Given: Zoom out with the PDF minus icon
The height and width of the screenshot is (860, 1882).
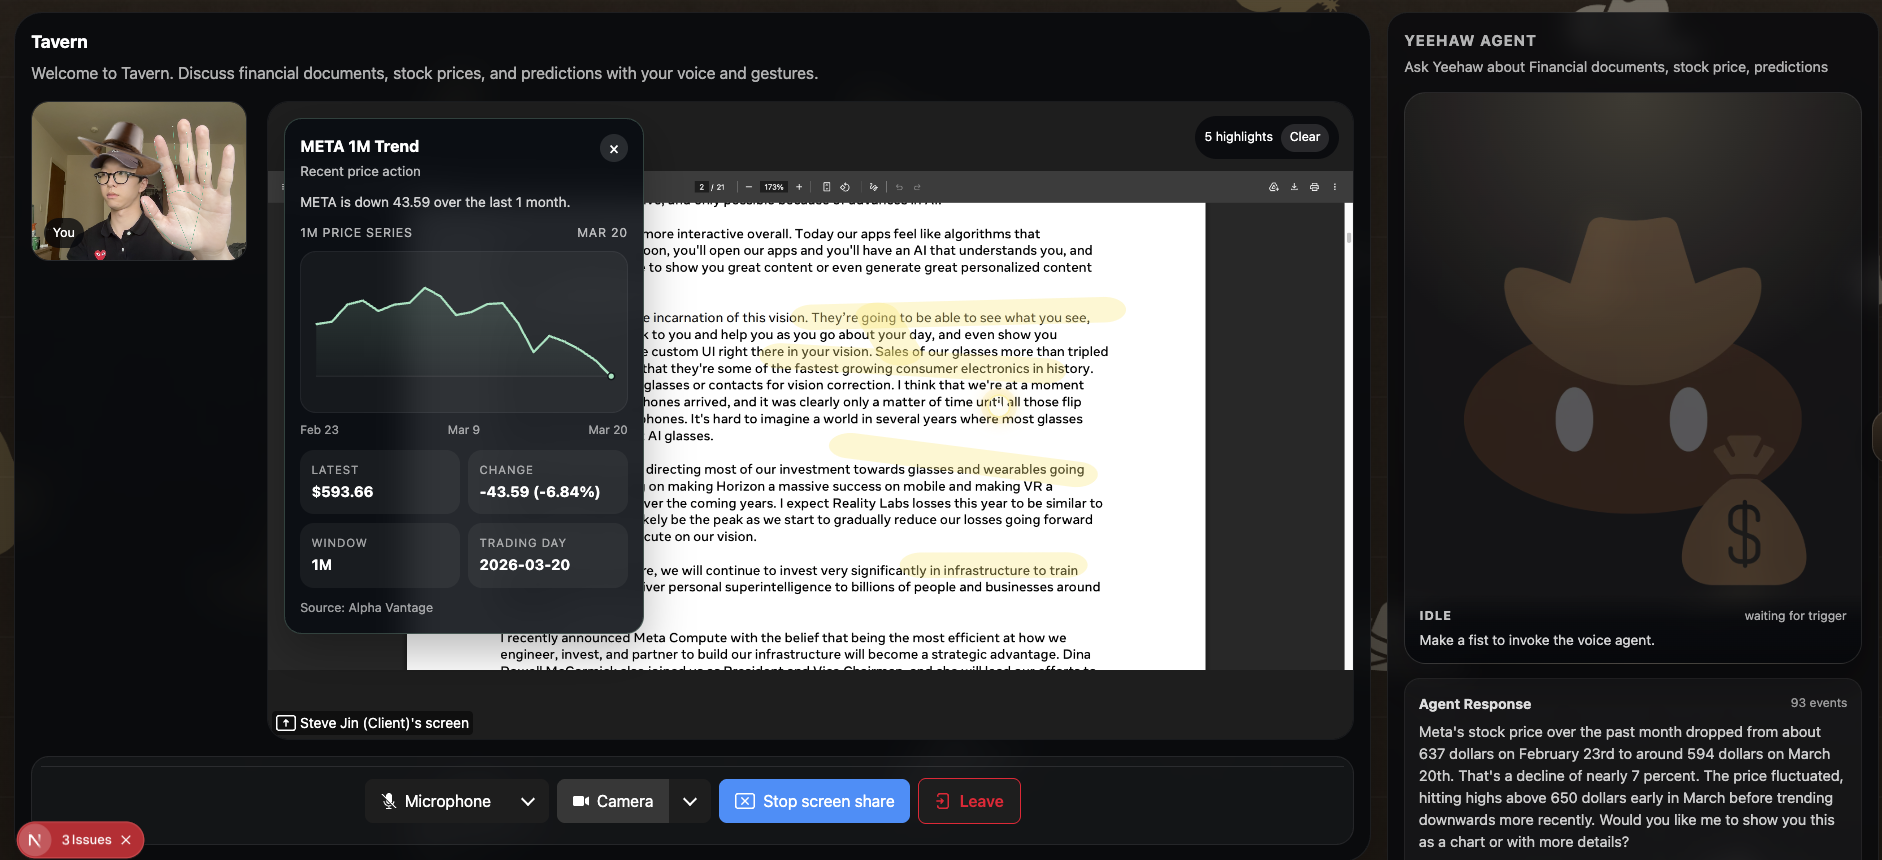Looking at the screenshot, I should pos(748,187).
